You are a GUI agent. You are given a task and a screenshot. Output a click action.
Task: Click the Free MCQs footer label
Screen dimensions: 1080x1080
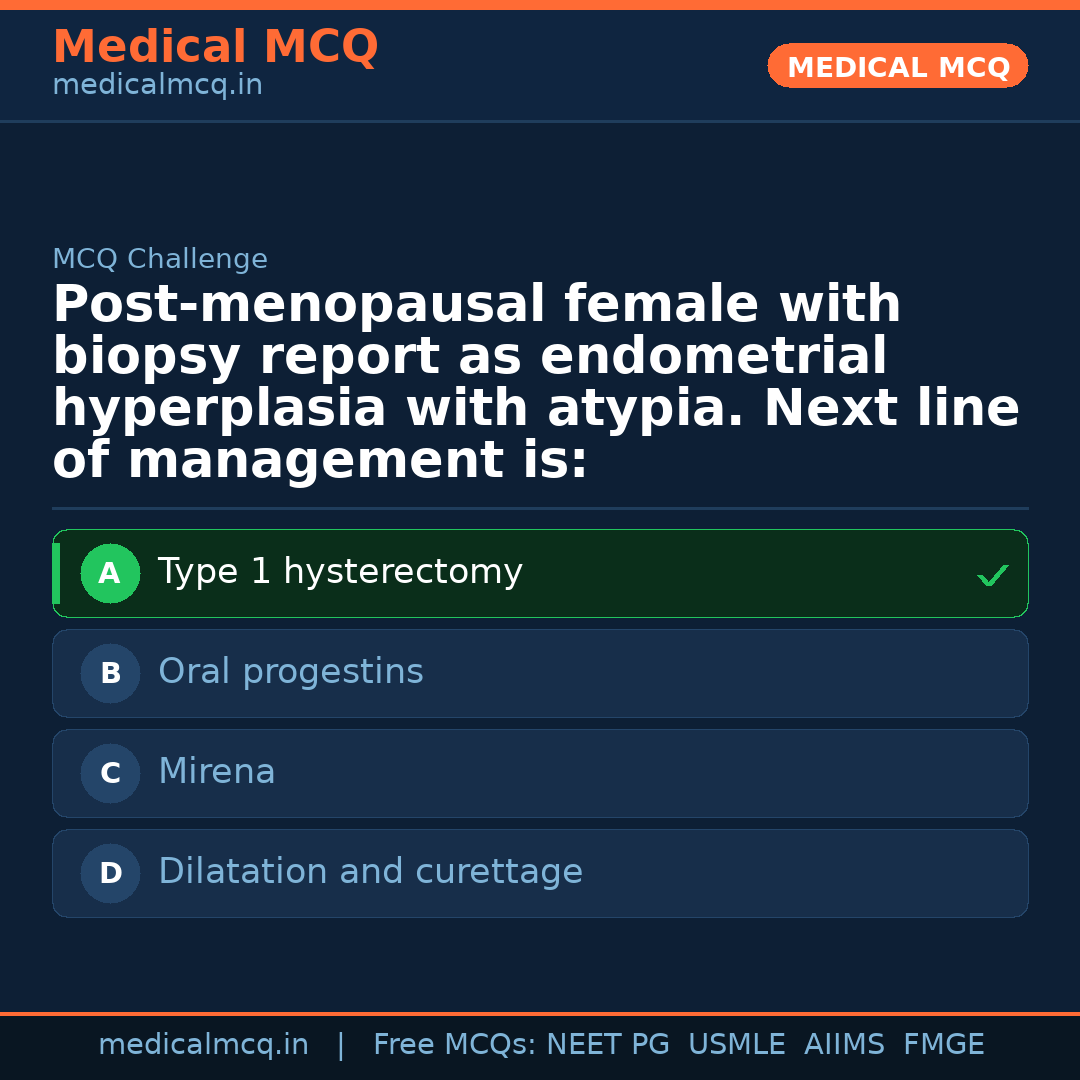coord(455,1045)
